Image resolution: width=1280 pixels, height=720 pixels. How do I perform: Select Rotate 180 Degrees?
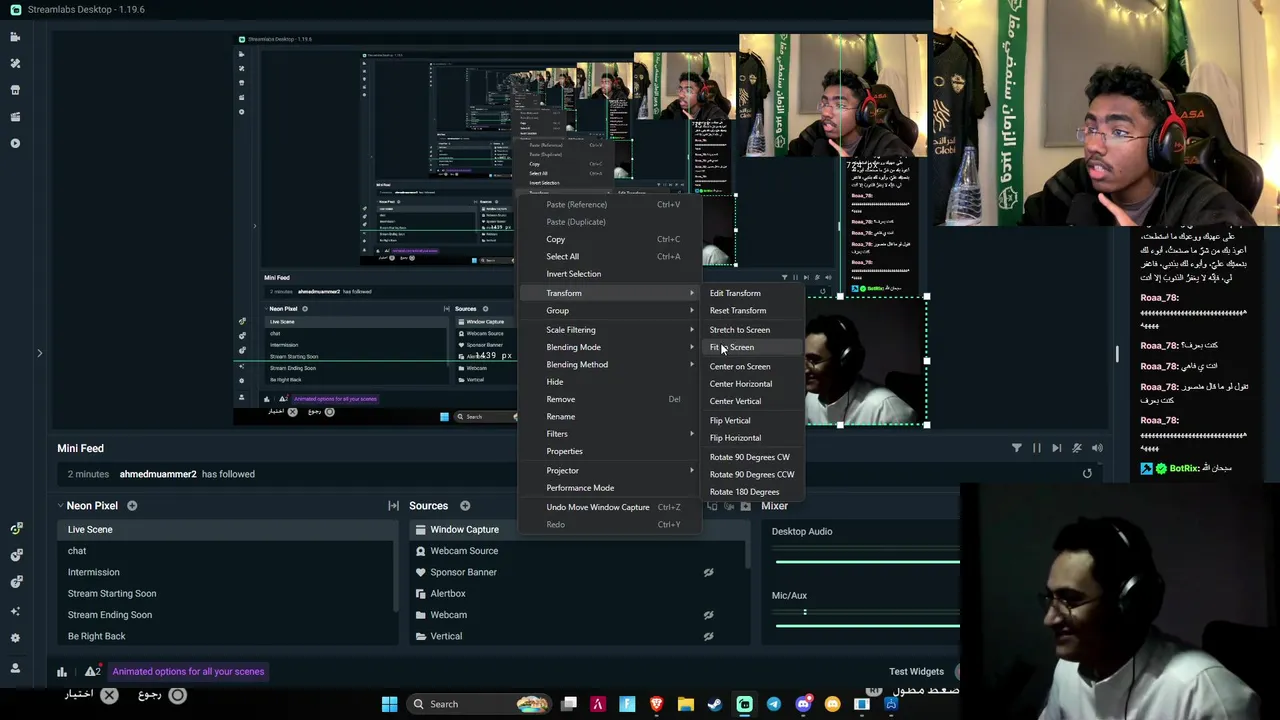[x=752, y=492]
